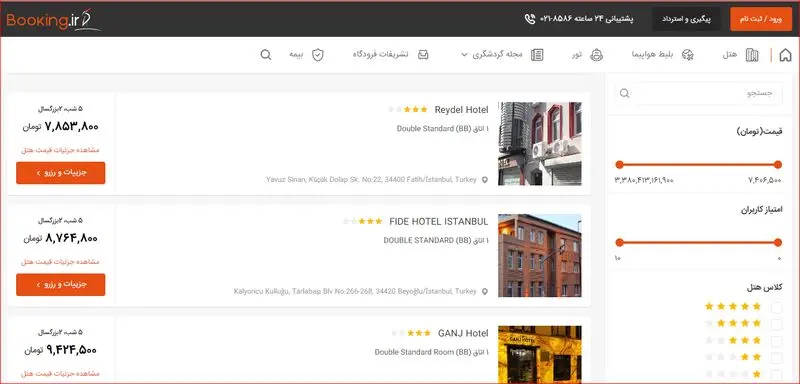
Task: Click the price ۷,۸۵۳,۸۰۰ تومان
Action: [x=60, y=127]
